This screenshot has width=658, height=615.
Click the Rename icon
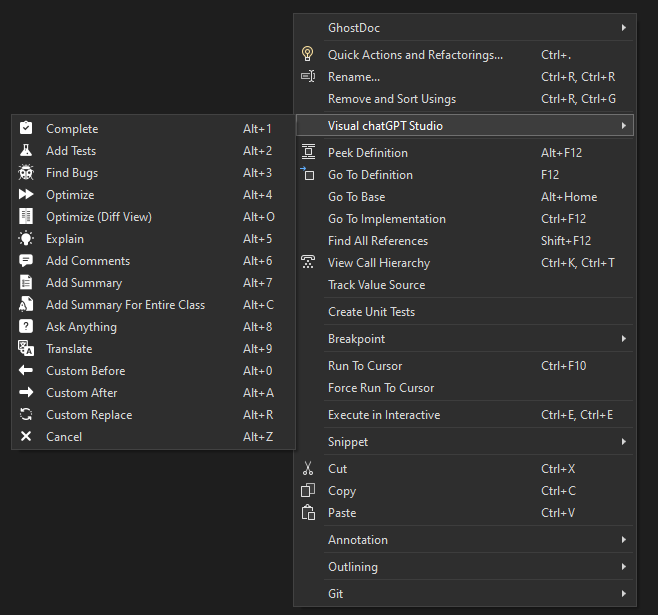pyautogui.click(x=308, y=76)
